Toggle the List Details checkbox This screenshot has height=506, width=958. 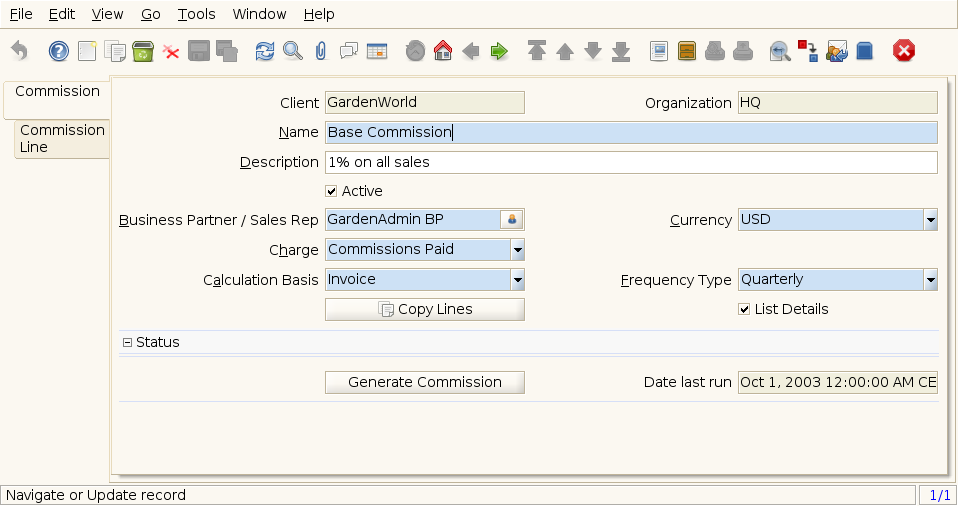(x=744, y=309)
